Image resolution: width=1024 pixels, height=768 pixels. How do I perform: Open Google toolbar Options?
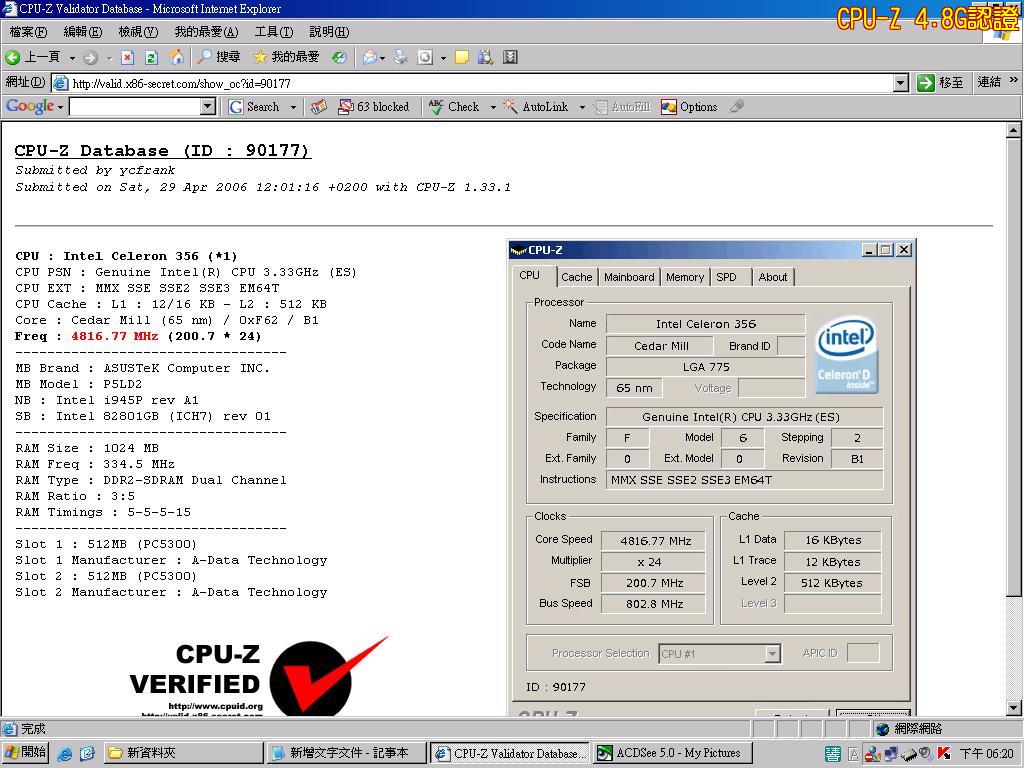tap(689, 106)
